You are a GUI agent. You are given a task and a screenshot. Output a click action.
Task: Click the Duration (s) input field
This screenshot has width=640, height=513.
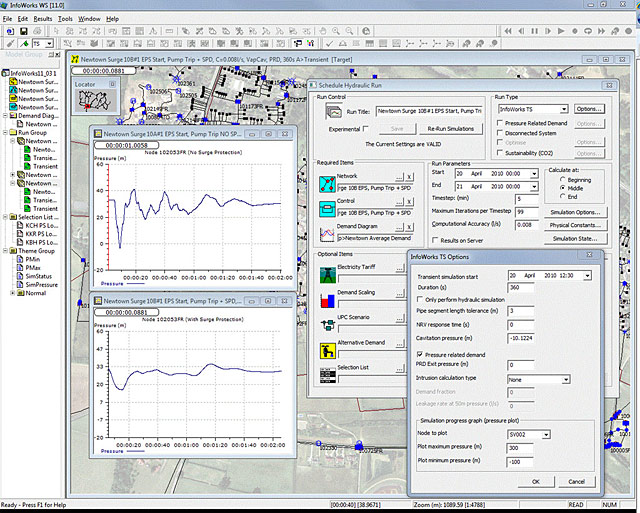click(520, 288)
